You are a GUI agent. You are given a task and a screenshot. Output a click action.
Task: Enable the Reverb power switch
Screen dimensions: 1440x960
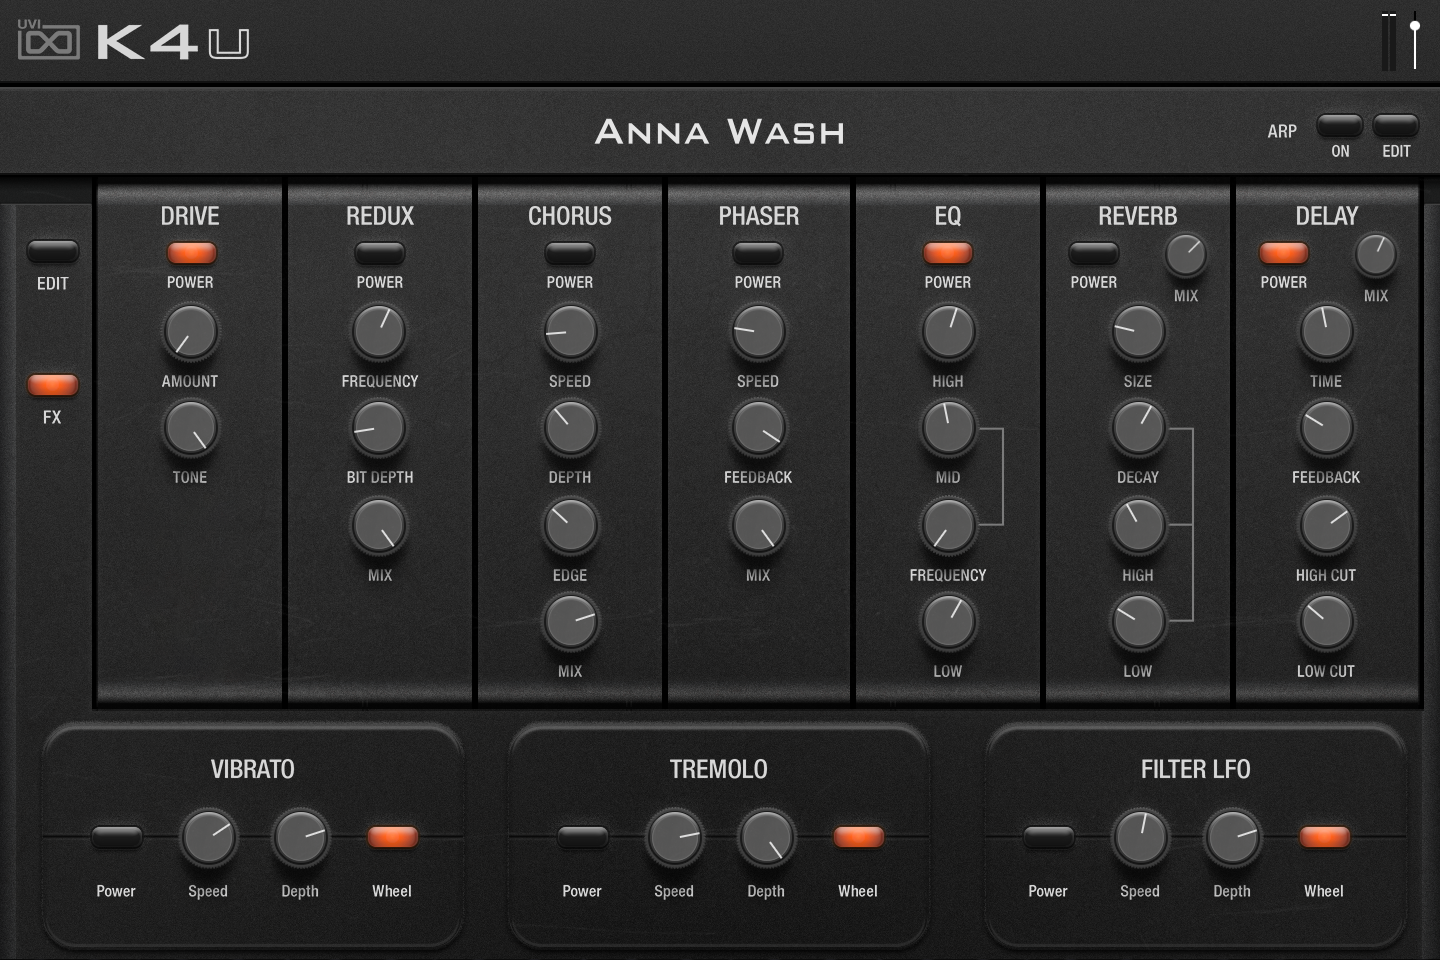click(1094, 253)
